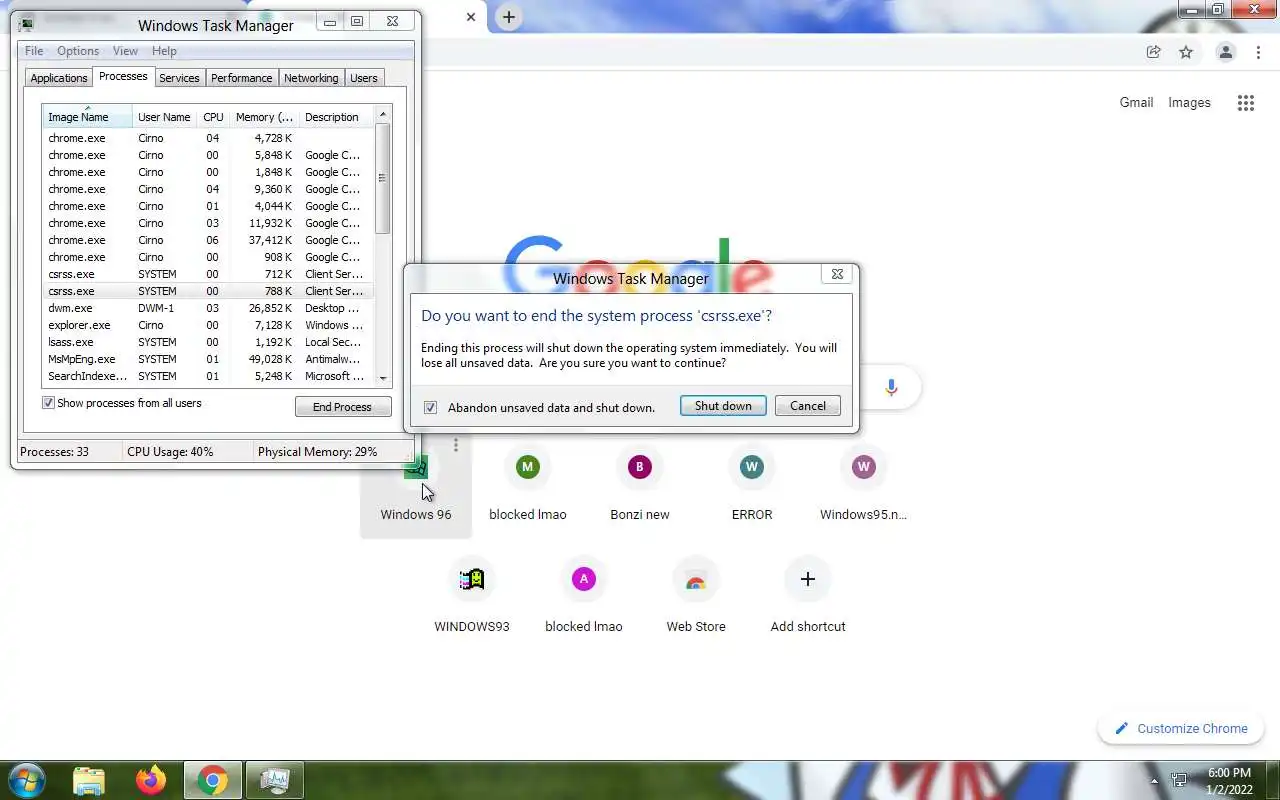Viewport: 1280px width, 800px height.
Task: Click End Process button
Action: [x=343, y=407]
